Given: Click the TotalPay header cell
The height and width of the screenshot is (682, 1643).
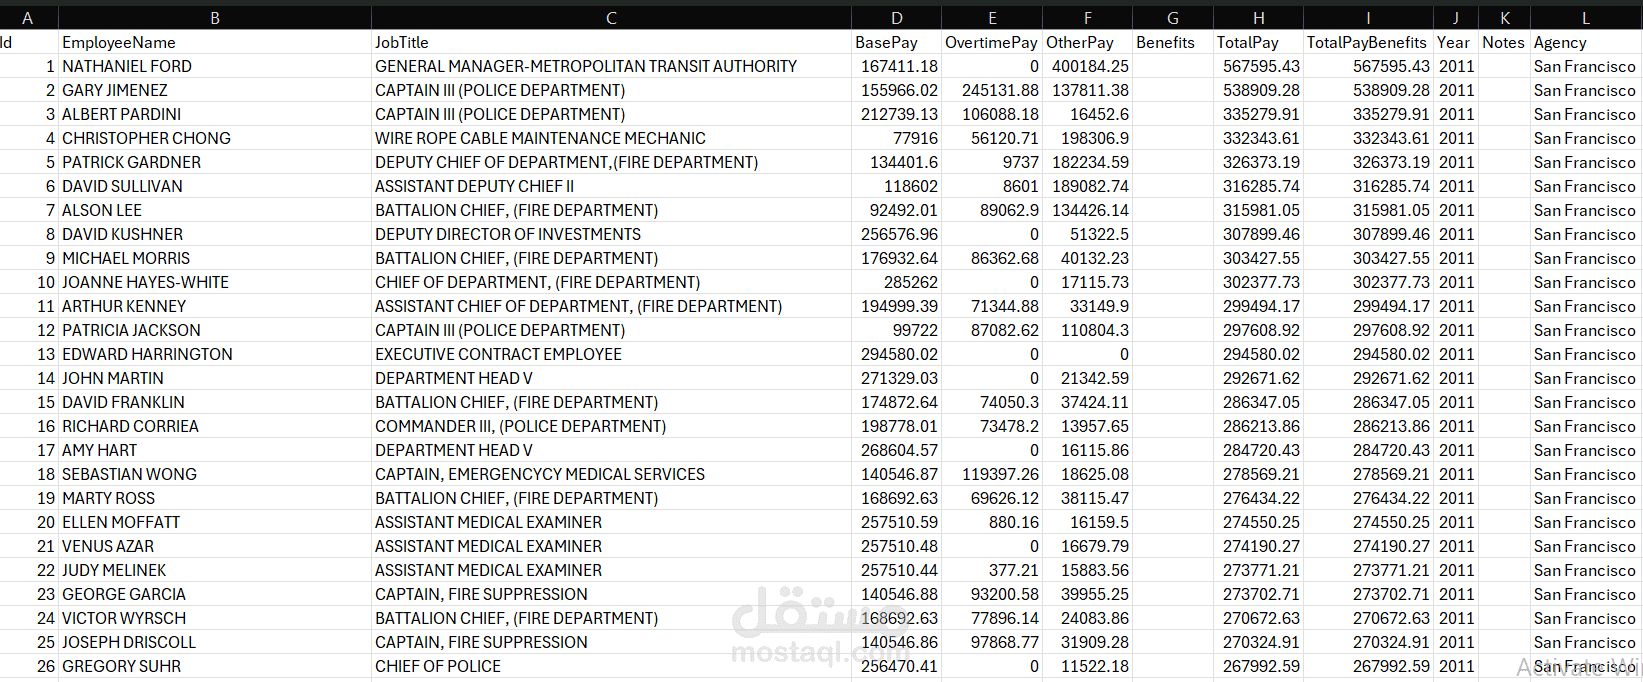Looking at the screenshot, I should pyautogui.click(x=1258, y=42).
